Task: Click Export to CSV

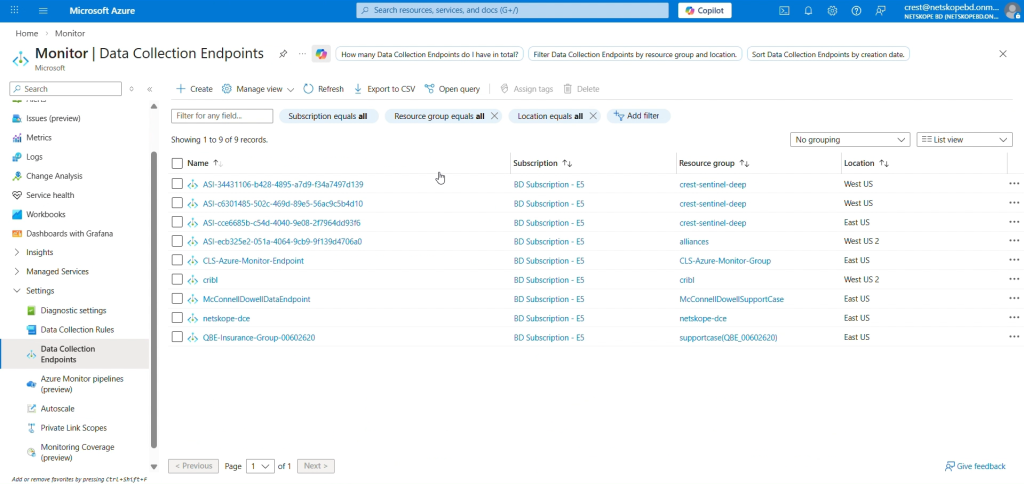Action: [x=384, y=89]
